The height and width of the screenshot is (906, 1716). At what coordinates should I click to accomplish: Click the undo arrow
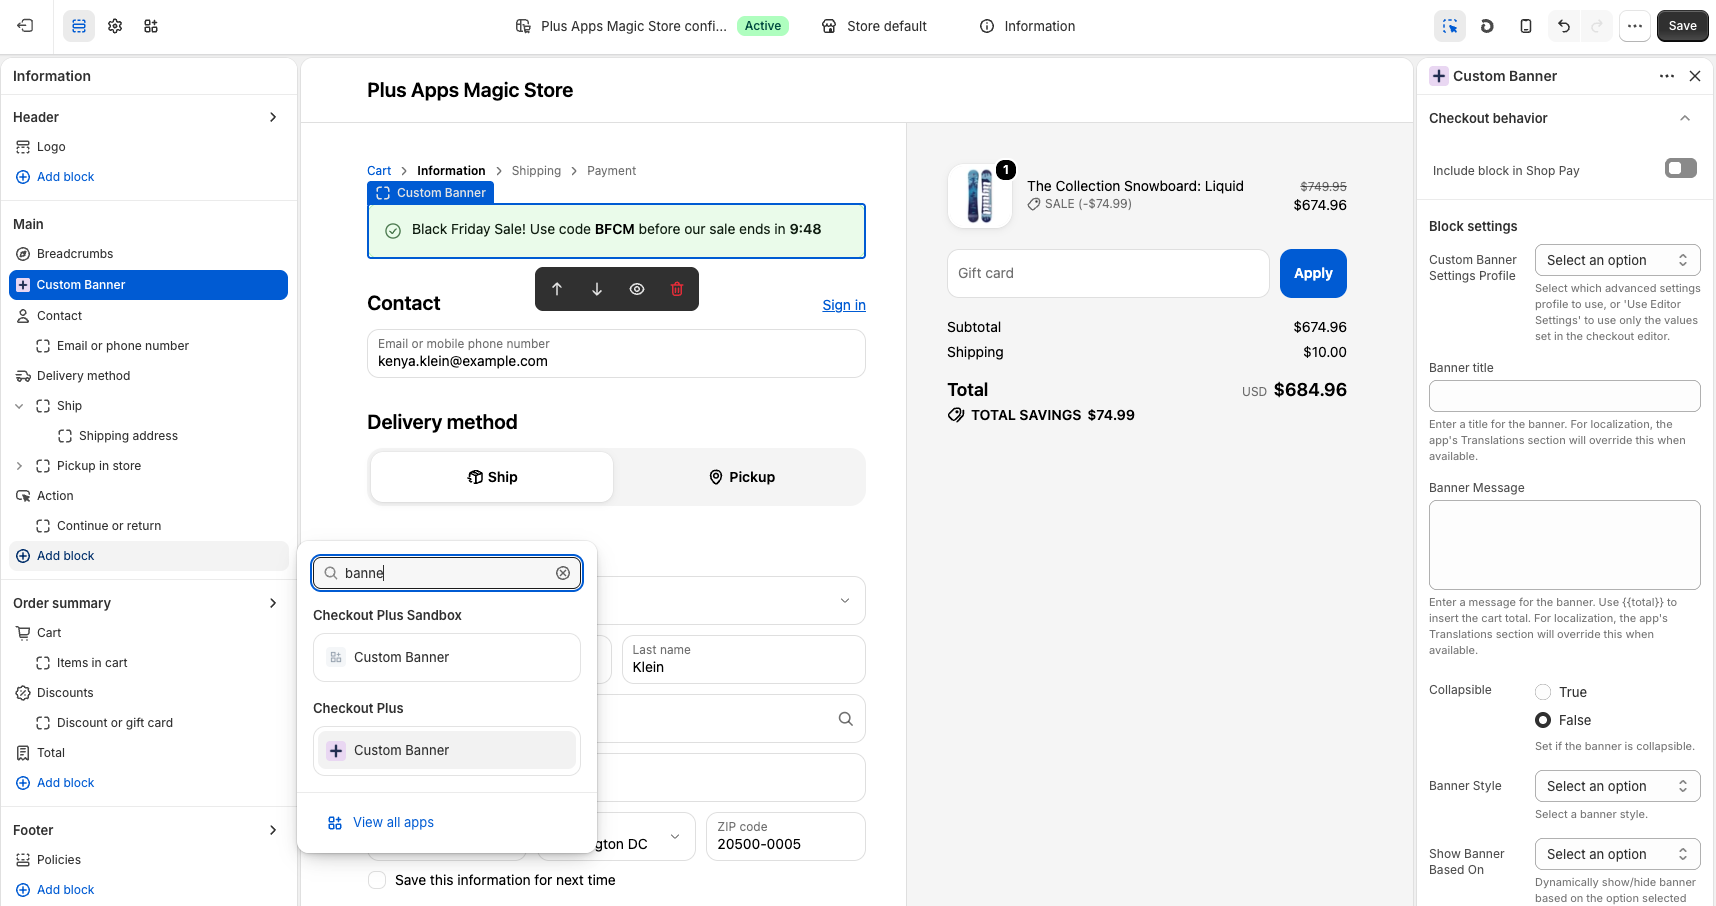(x=1564, y=26)
